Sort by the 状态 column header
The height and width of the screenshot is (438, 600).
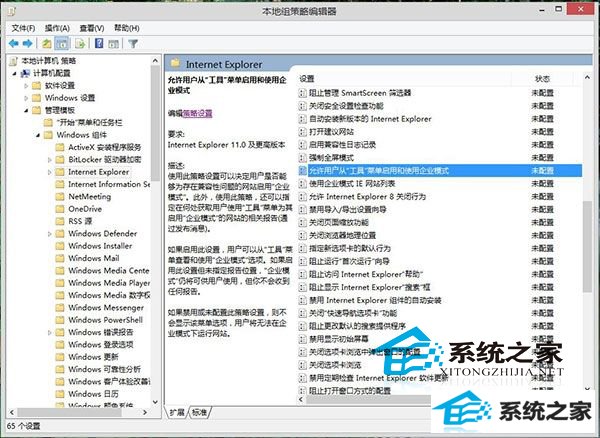tap(542, 79)
